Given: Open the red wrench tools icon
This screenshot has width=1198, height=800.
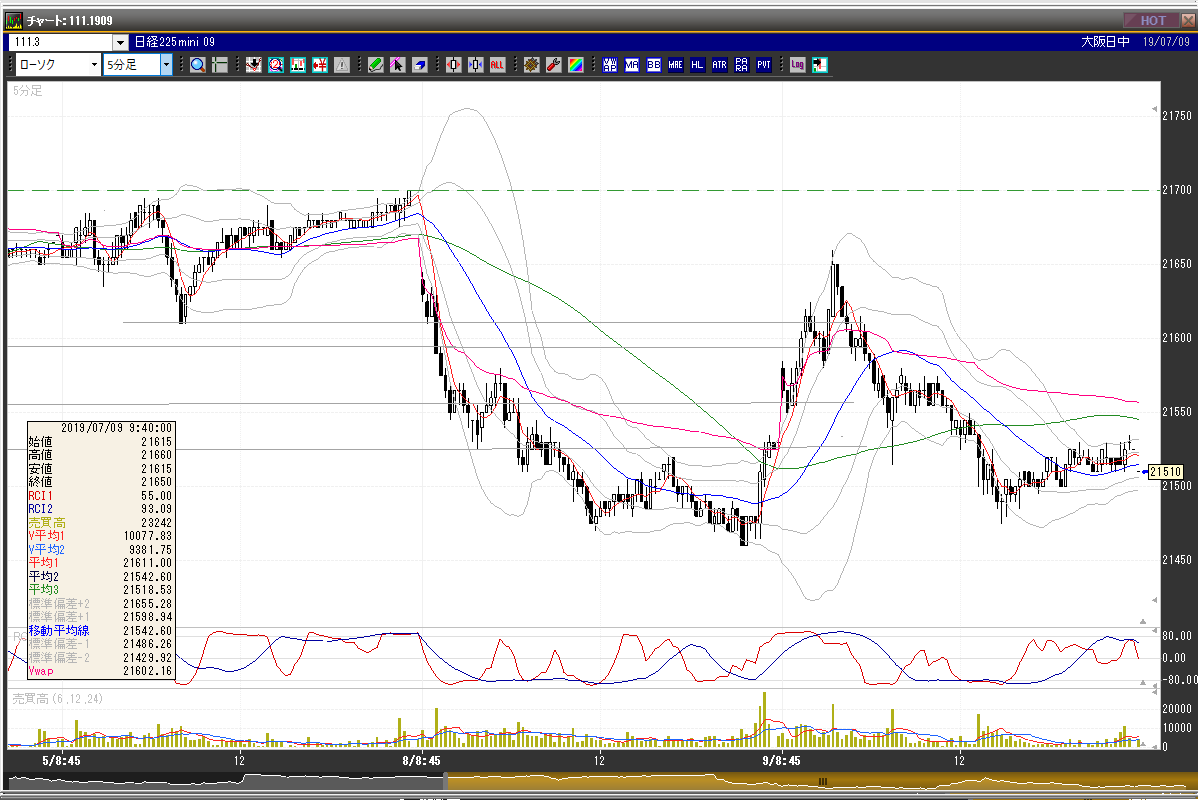Looking at the screenshot, I should (x=554, y=65).
